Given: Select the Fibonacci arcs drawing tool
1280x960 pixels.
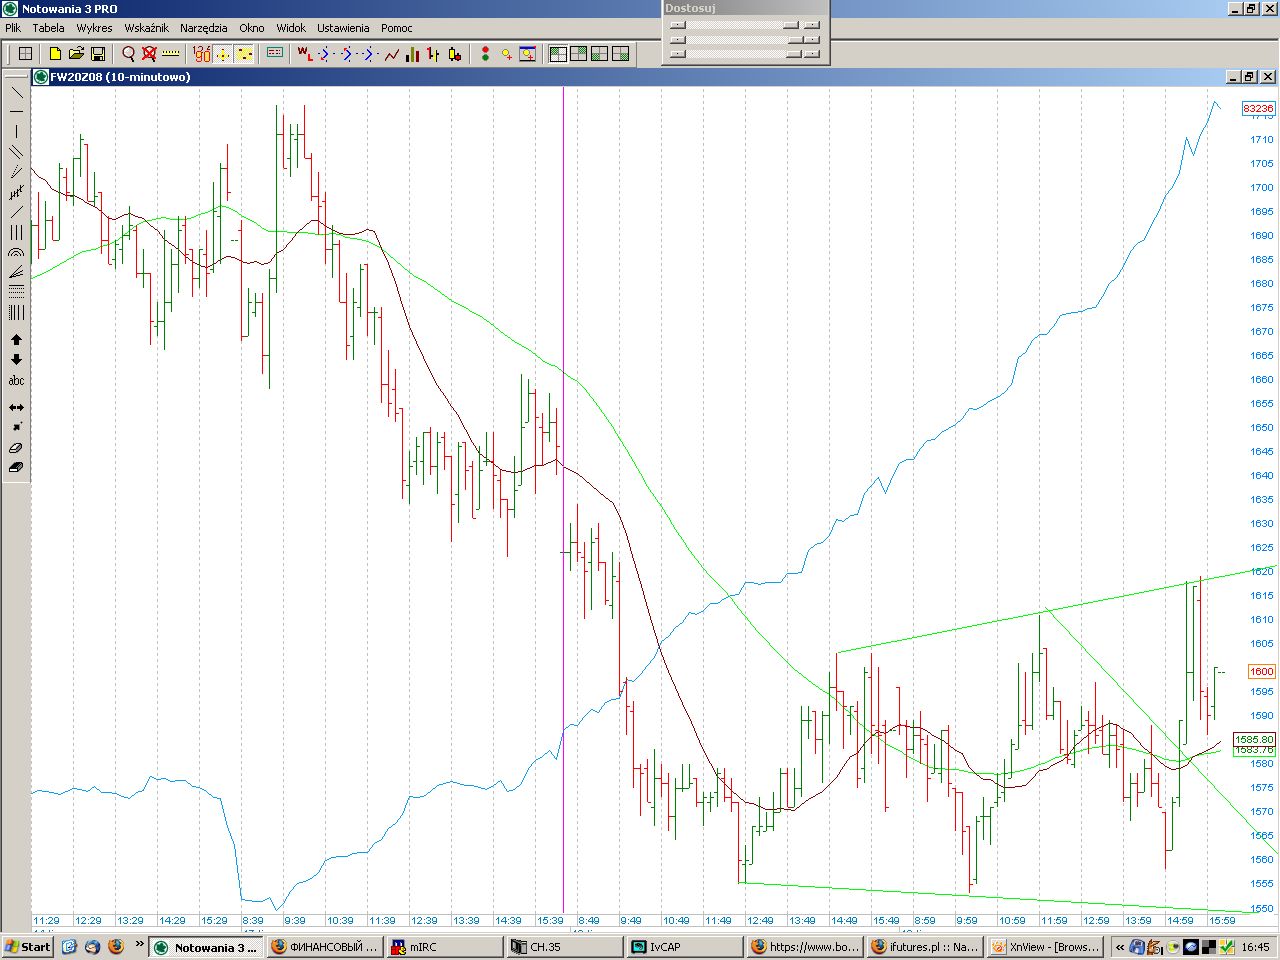Looking at the screenshot, I should pos(16,253).
